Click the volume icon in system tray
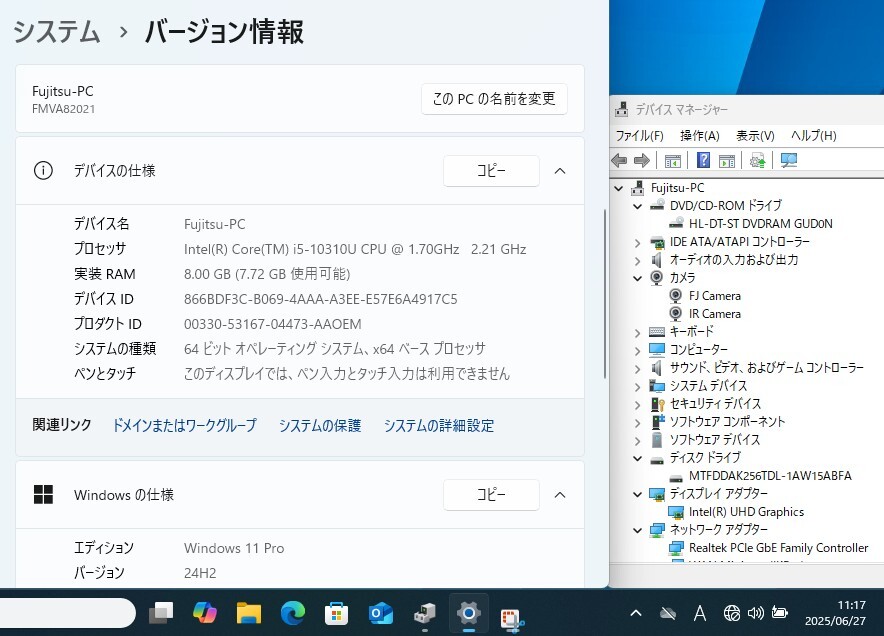The width and height of the screenshot is (884, 636). click(x=755, y=612)
